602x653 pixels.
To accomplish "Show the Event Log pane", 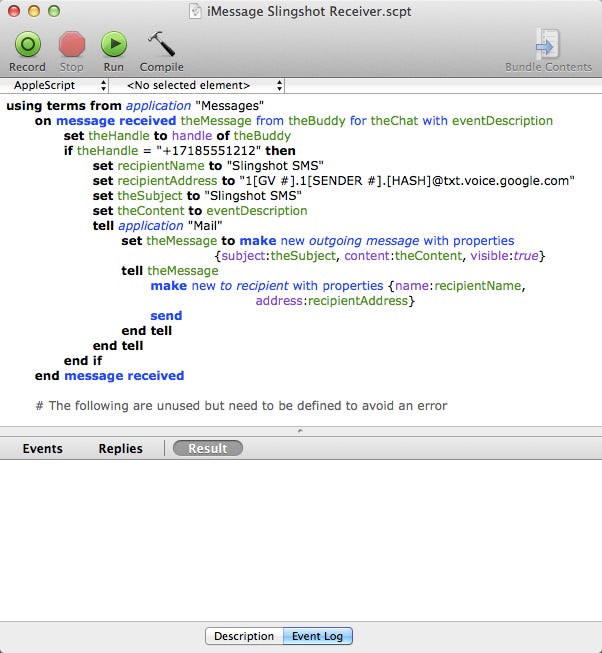I will pyautogui.click(x=318, y=636).
